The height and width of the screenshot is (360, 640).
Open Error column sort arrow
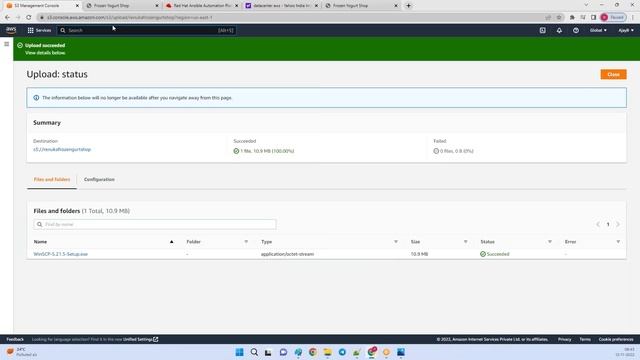click(x=618, y=242)
